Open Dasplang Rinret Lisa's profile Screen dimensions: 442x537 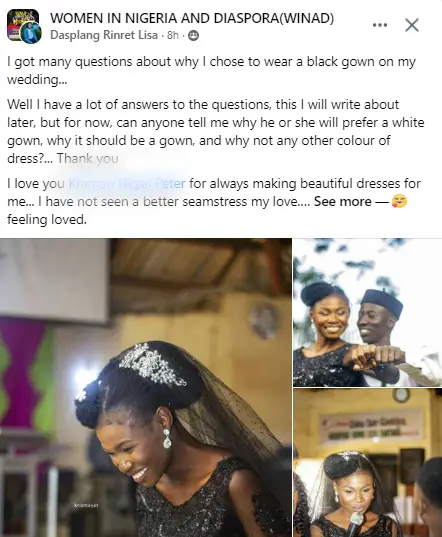104,35
